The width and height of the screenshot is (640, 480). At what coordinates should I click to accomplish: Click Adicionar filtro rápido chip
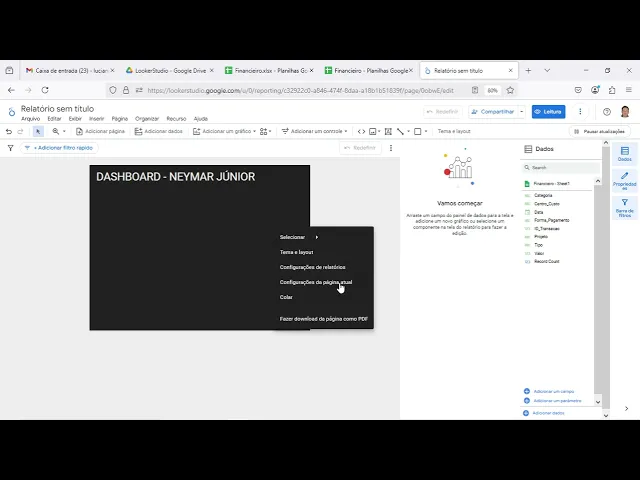tap(59, 148)
